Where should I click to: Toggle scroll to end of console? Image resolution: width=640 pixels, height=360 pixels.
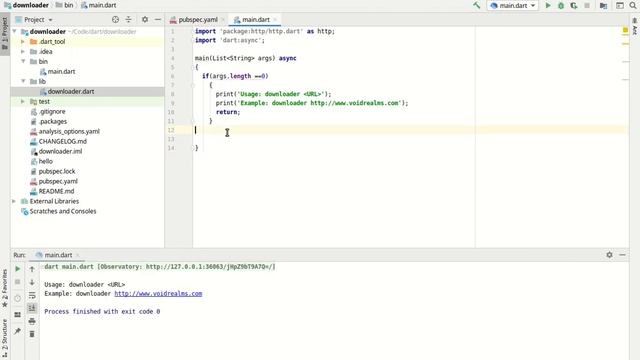tap(32, 308)
